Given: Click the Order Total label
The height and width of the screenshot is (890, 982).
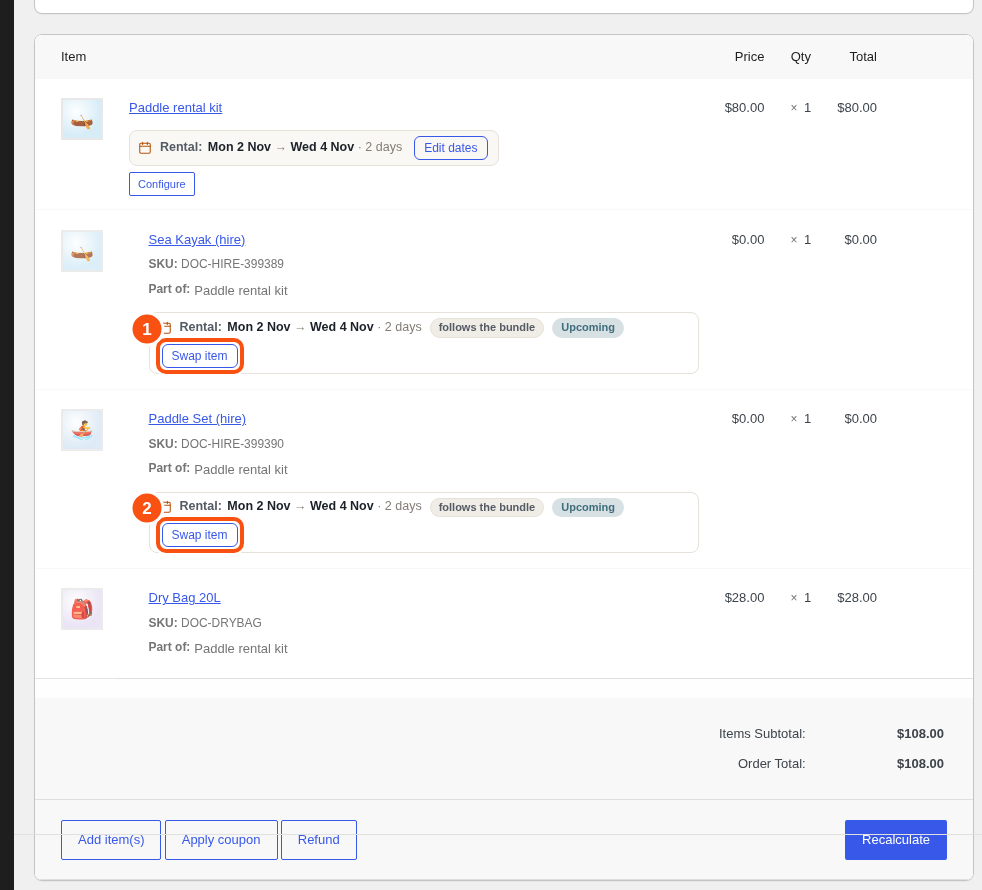Looking at the screenshot, I should click(x=772, y=764).
